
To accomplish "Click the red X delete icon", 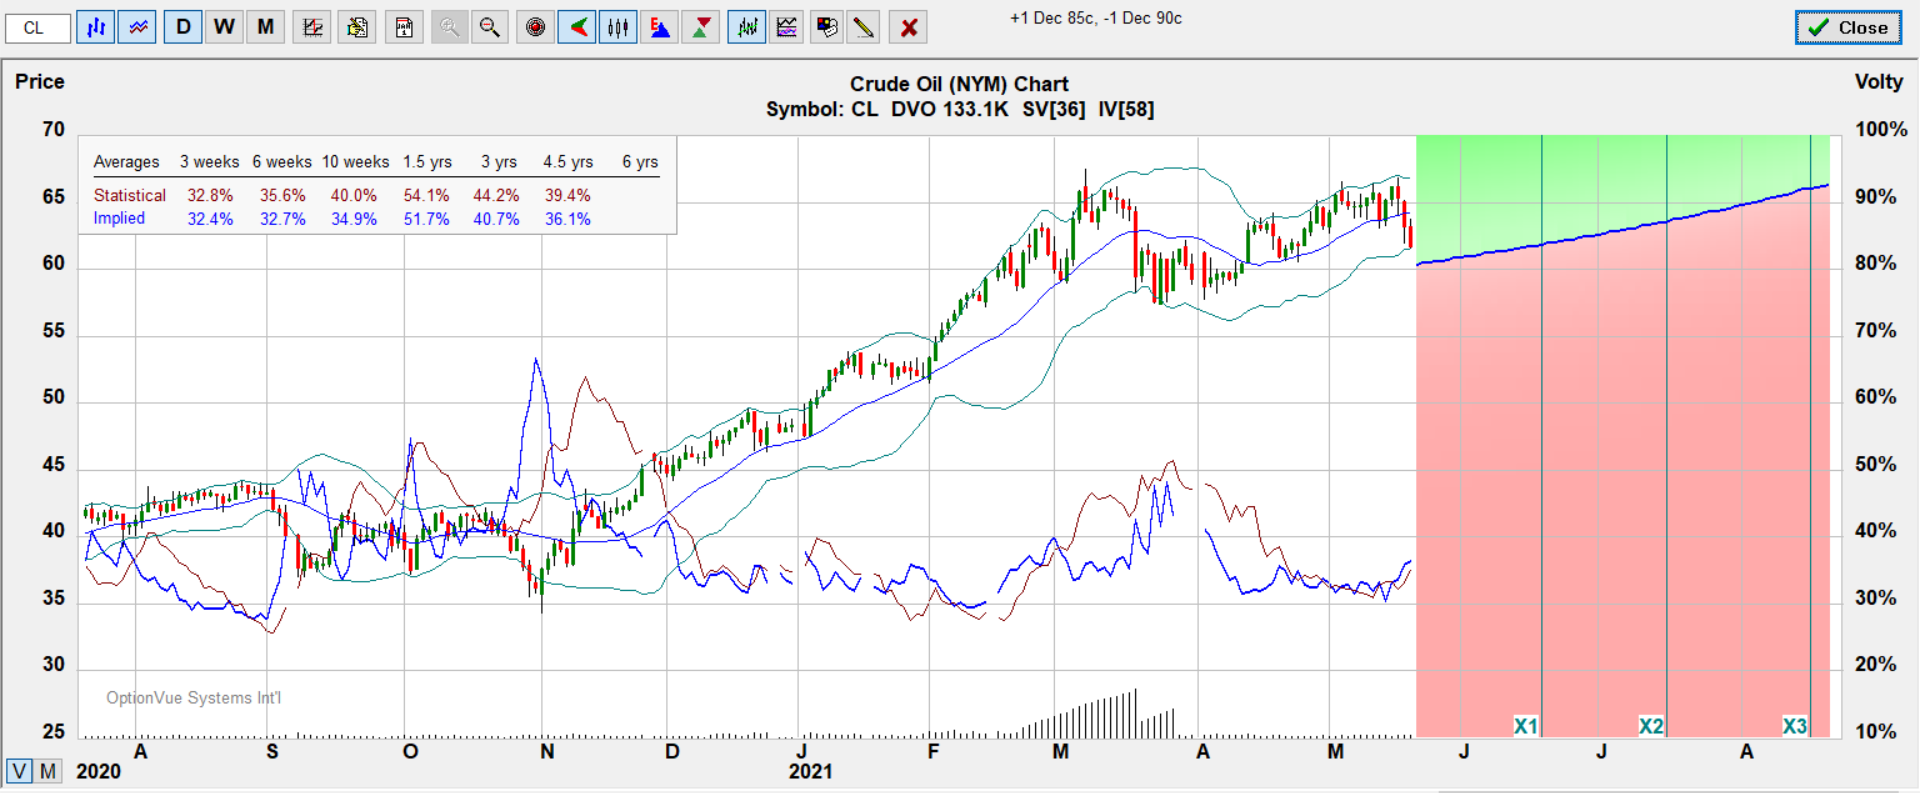I will (909, 27).
